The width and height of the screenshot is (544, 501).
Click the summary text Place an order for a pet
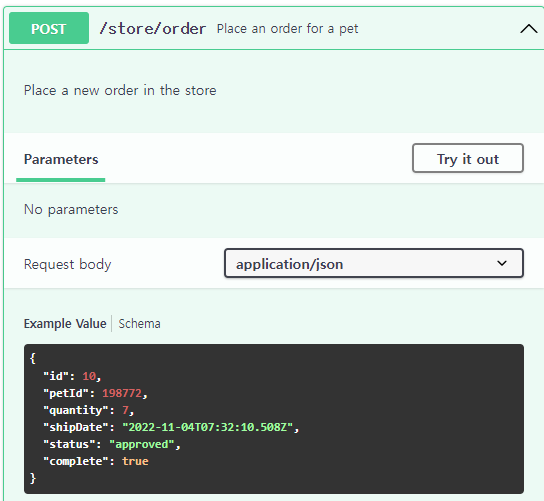pyautogui.click(x=287, y=29)
